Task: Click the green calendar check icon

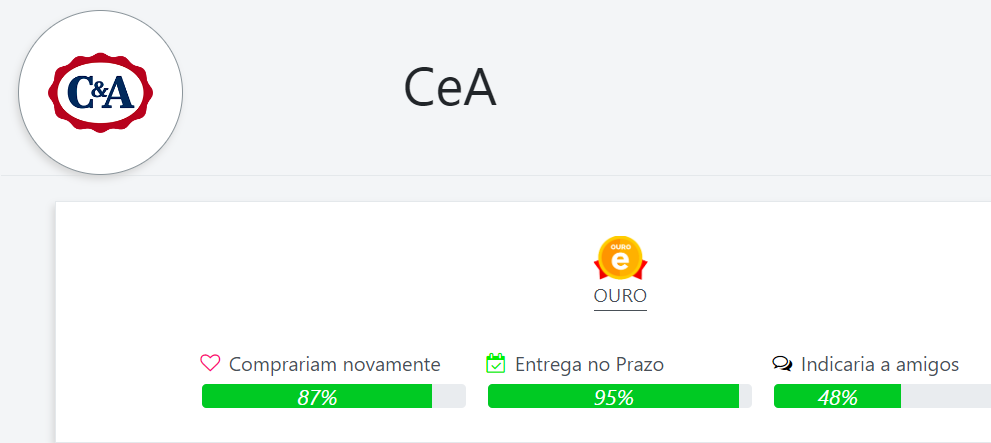Action: 496,363
